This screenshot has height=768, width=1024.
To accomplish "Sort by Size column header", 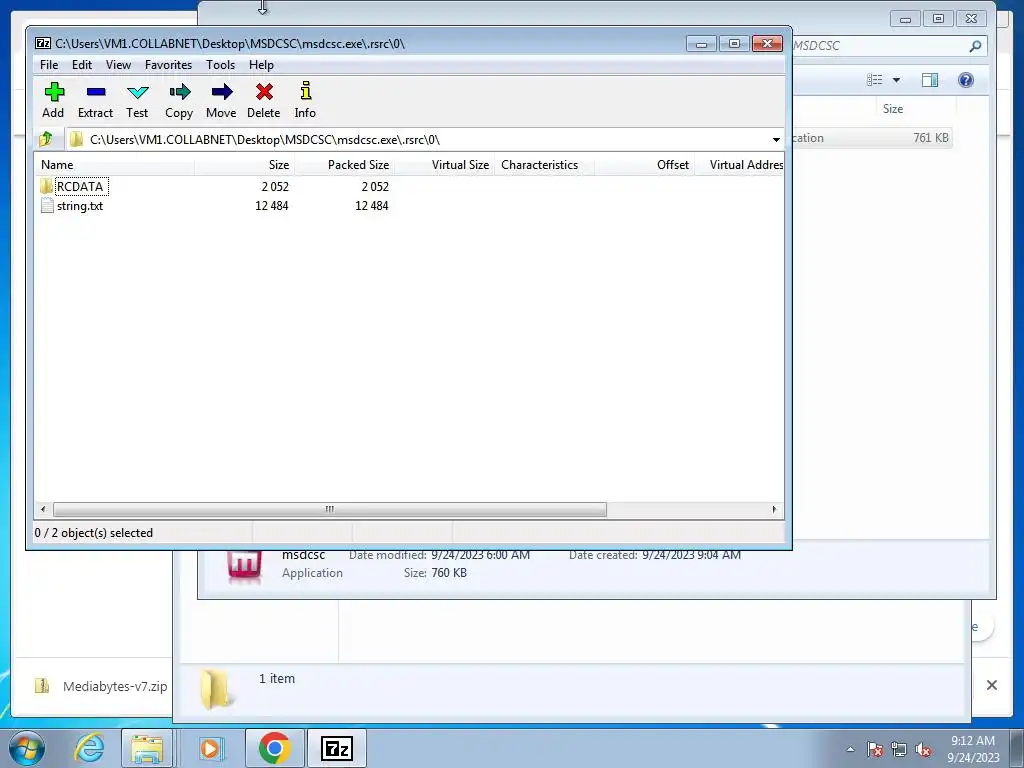I will [x=244, y=165].
